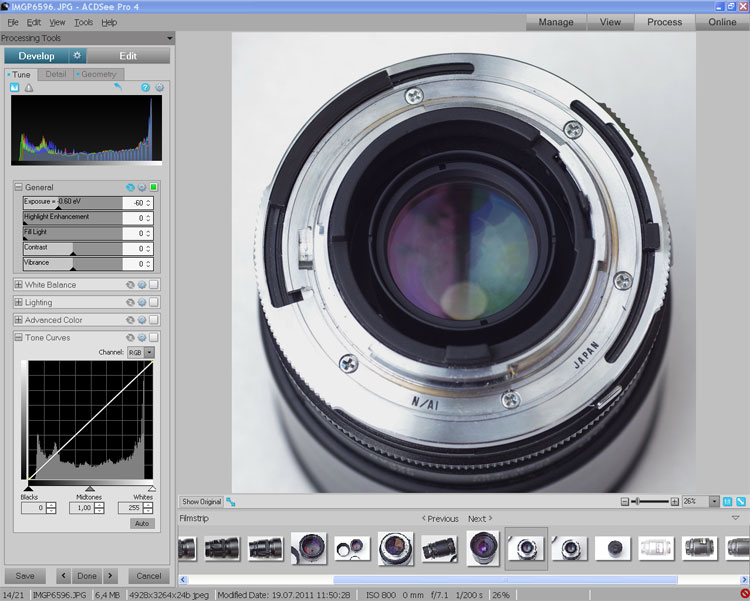Switch to the Geometry tab
Image resolution: width=750 pixels, height=601 pixels.
(96, 74)
